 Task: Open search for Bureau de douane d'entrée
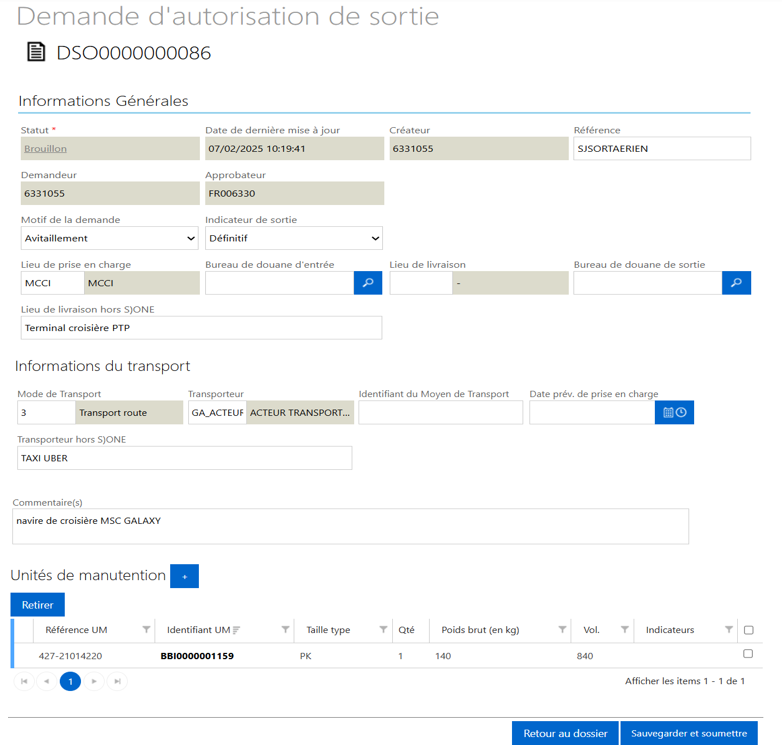coord(368,283)
